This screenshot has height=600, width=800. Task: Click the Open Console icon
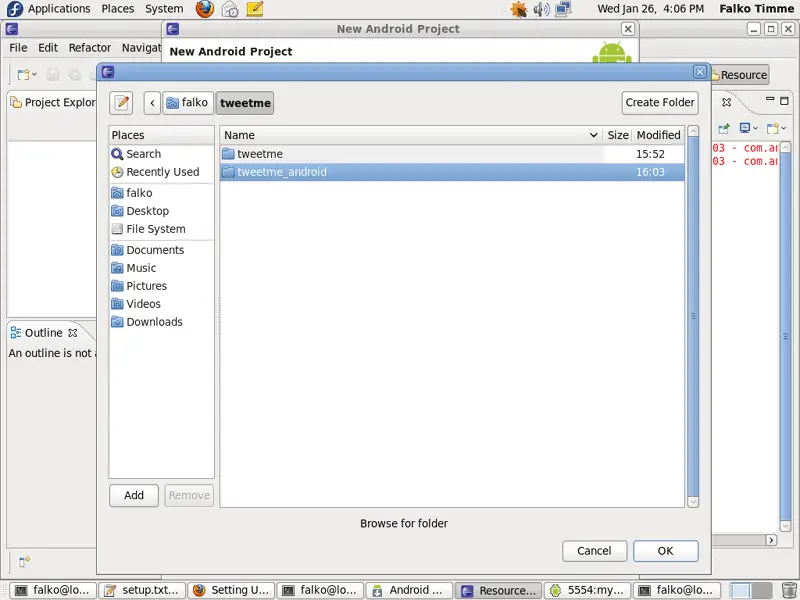773,128
